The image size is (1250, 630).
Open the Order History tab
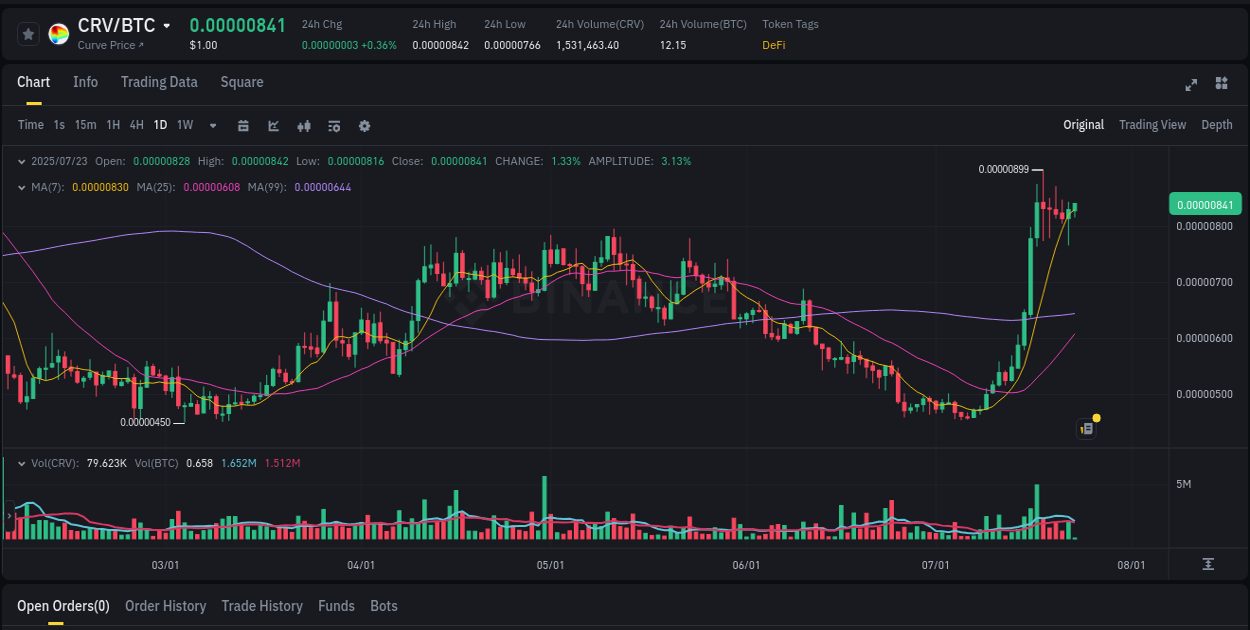[x=165, y=606]
